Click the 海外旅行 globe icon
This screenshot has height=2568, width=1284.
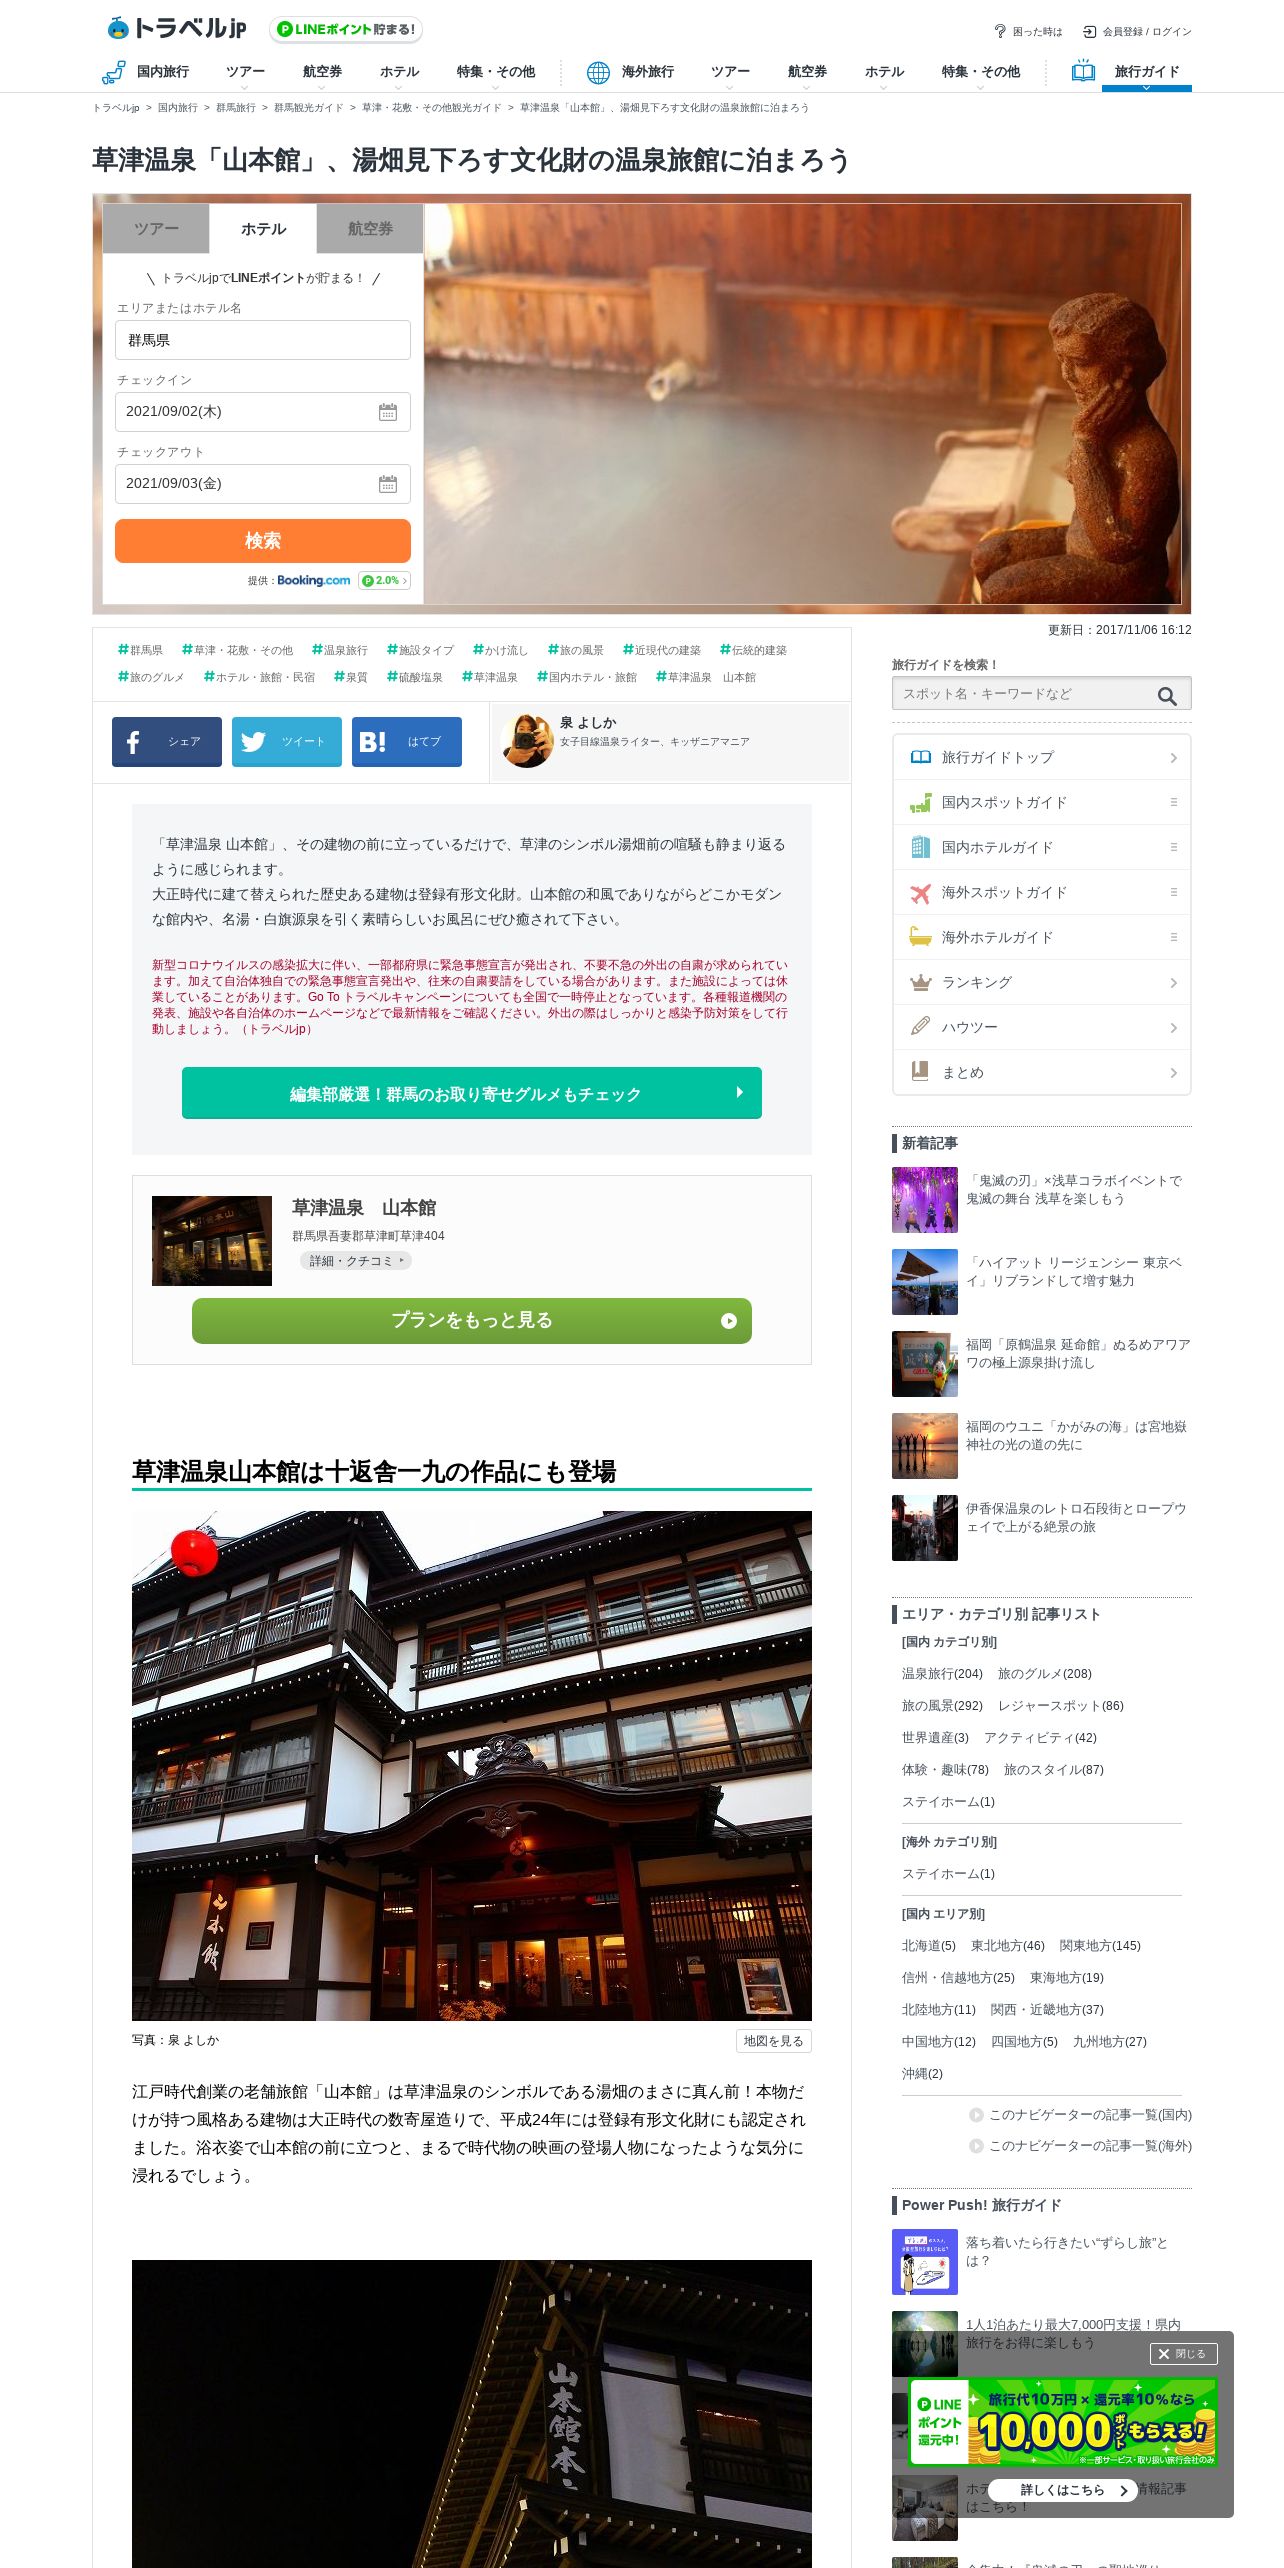tap(598, 72)
